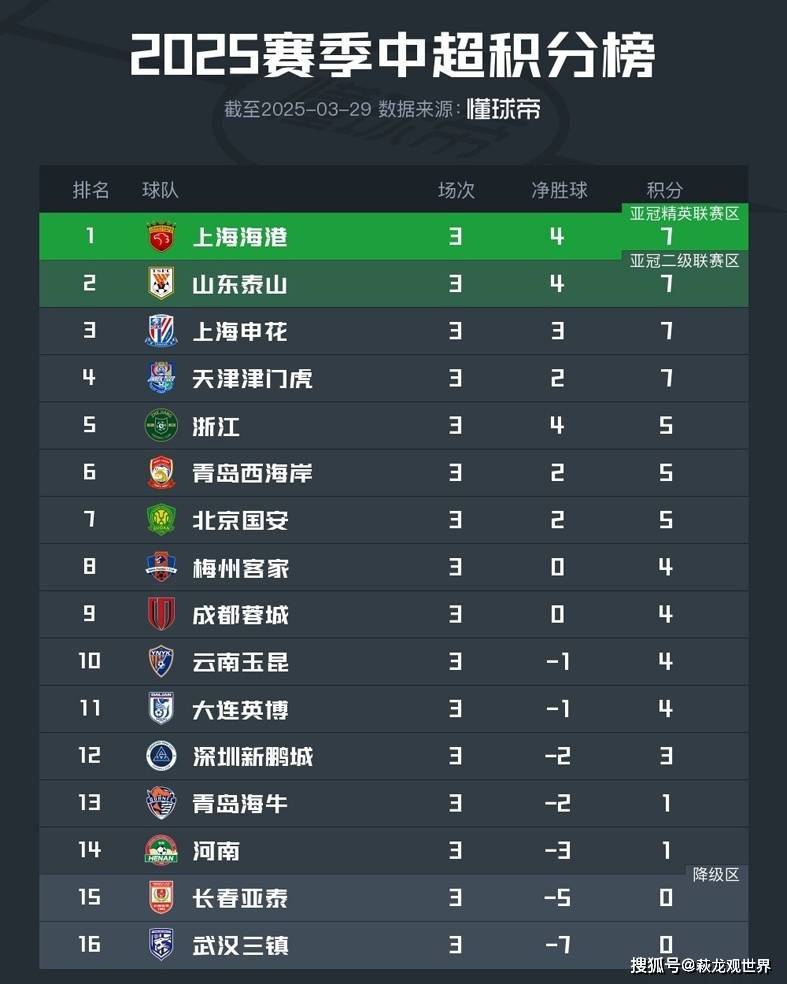
Task: Click the Tianjin Jinmen Tiger (天津津门虎) logo
Action: tap(161, 378)
